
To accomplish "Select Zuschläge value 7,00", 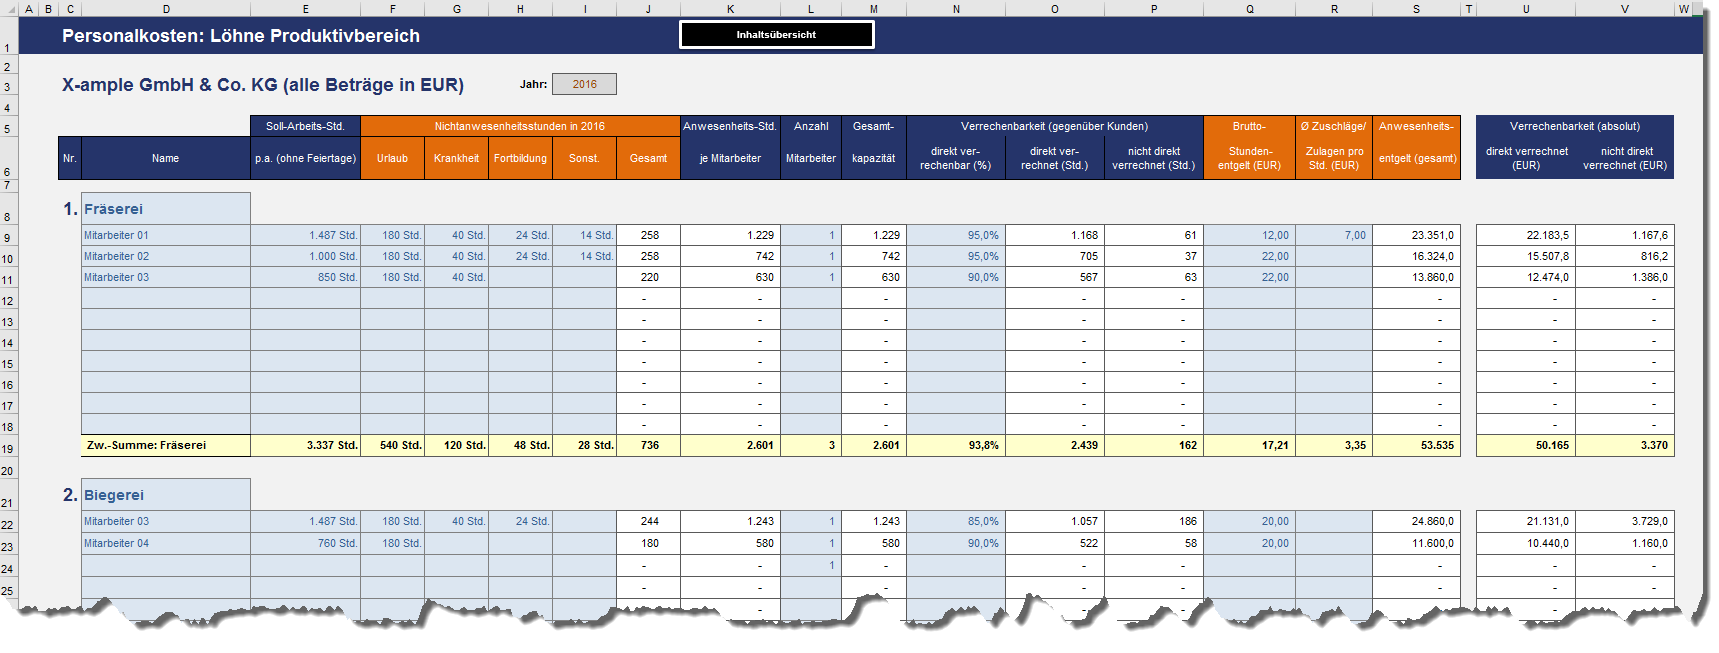I will coord(1334,235).
